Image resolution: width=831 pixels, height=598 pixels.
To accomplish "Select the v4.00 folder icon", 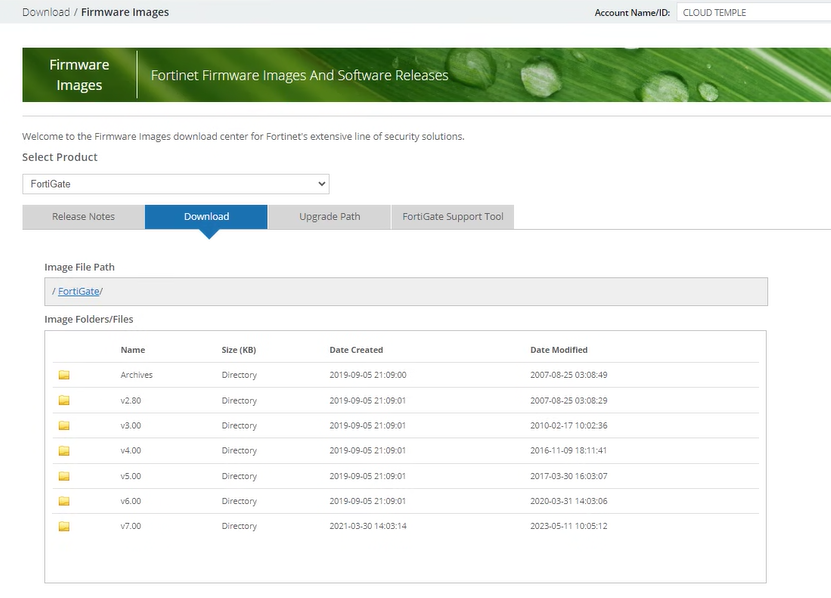I will [x=64, y=451].
